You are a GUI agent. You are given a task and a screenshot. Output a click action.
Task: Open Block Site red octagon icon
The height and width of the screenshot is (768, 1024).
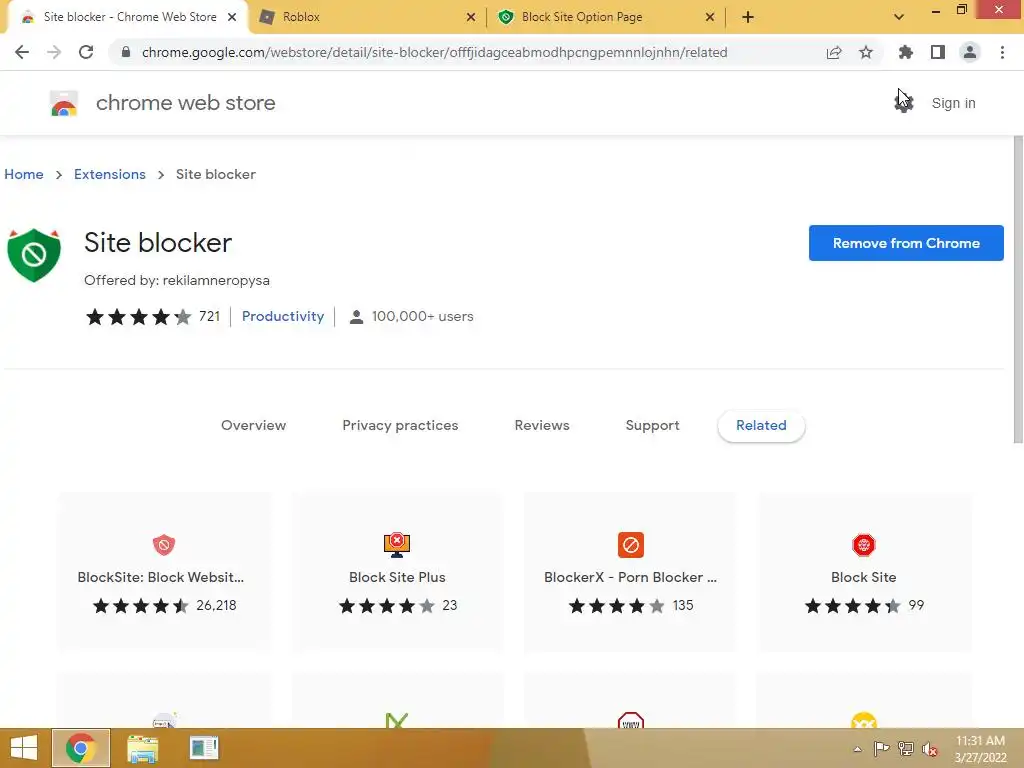click(864, 545)
